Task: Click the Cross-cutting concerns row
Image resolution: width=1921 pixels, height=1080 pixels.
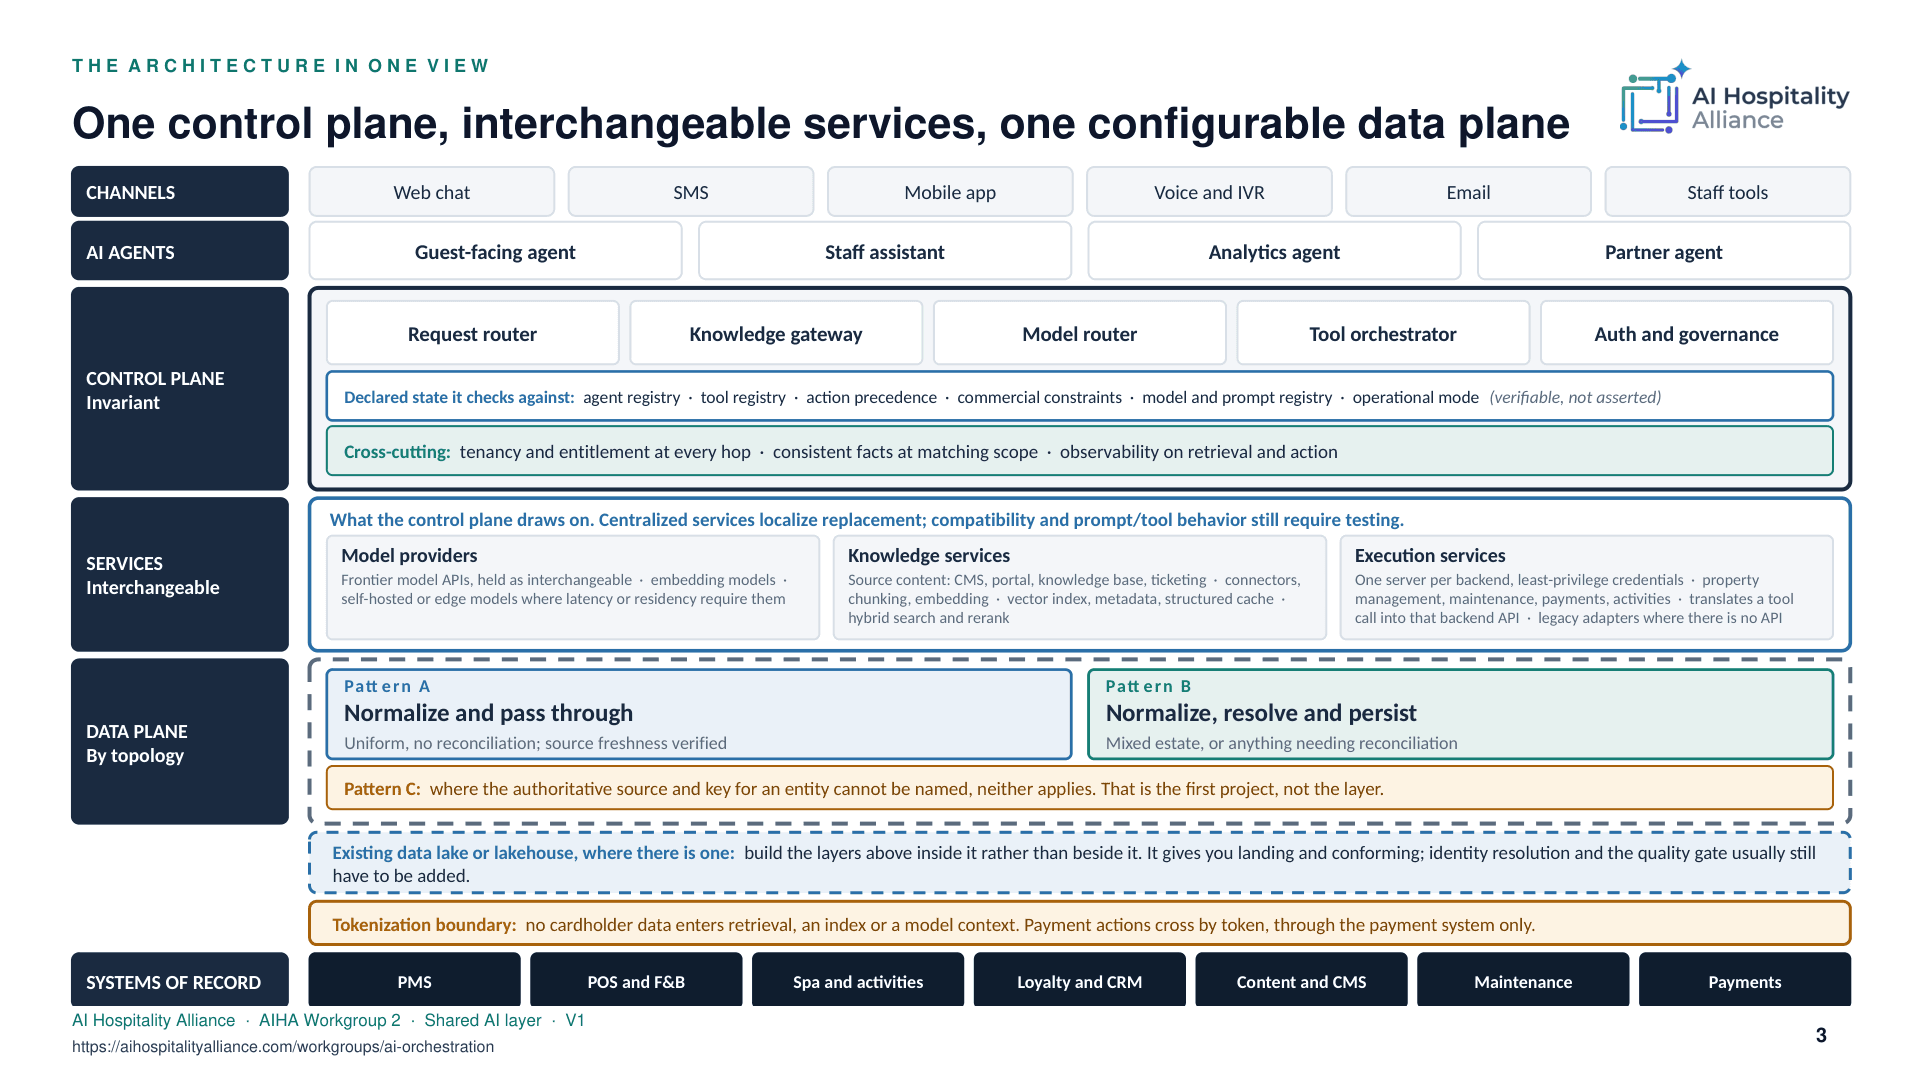Action: click(x=1080, y=451)
